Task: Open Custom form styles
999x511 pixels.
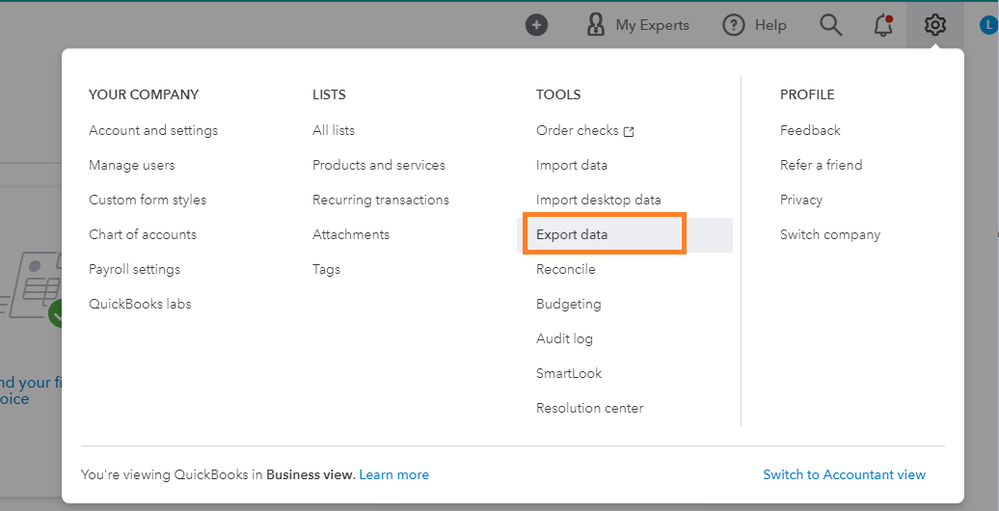Action: point(148,199)
